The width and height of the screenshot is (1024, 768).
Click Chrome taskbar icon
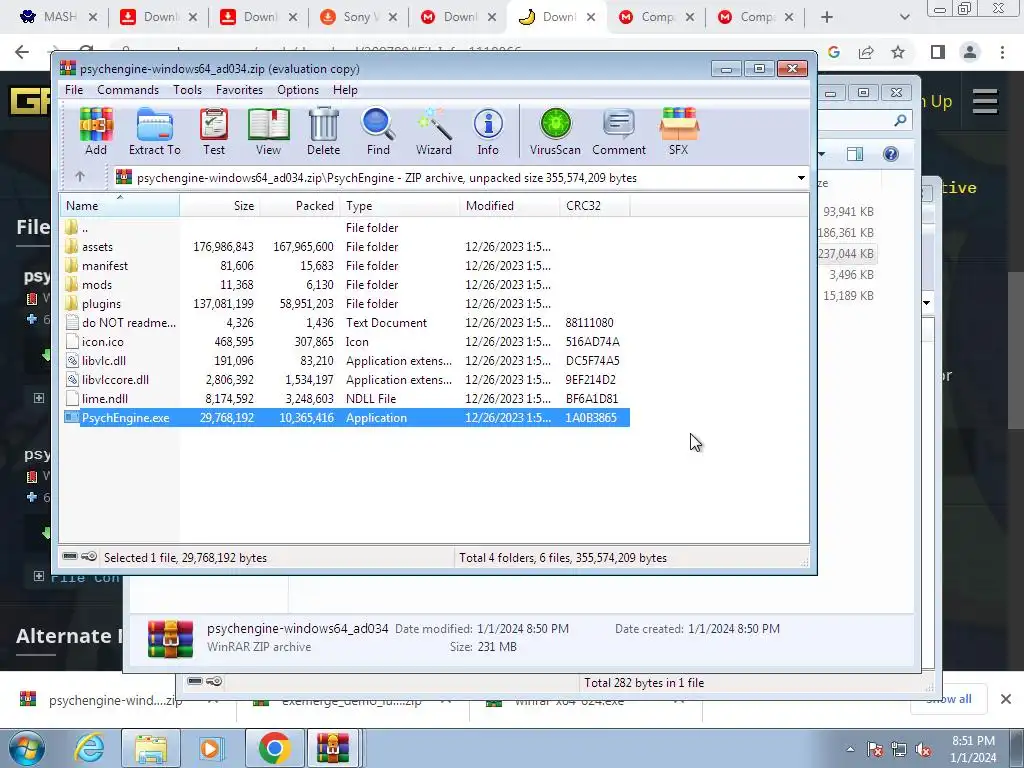pos(274,748)
